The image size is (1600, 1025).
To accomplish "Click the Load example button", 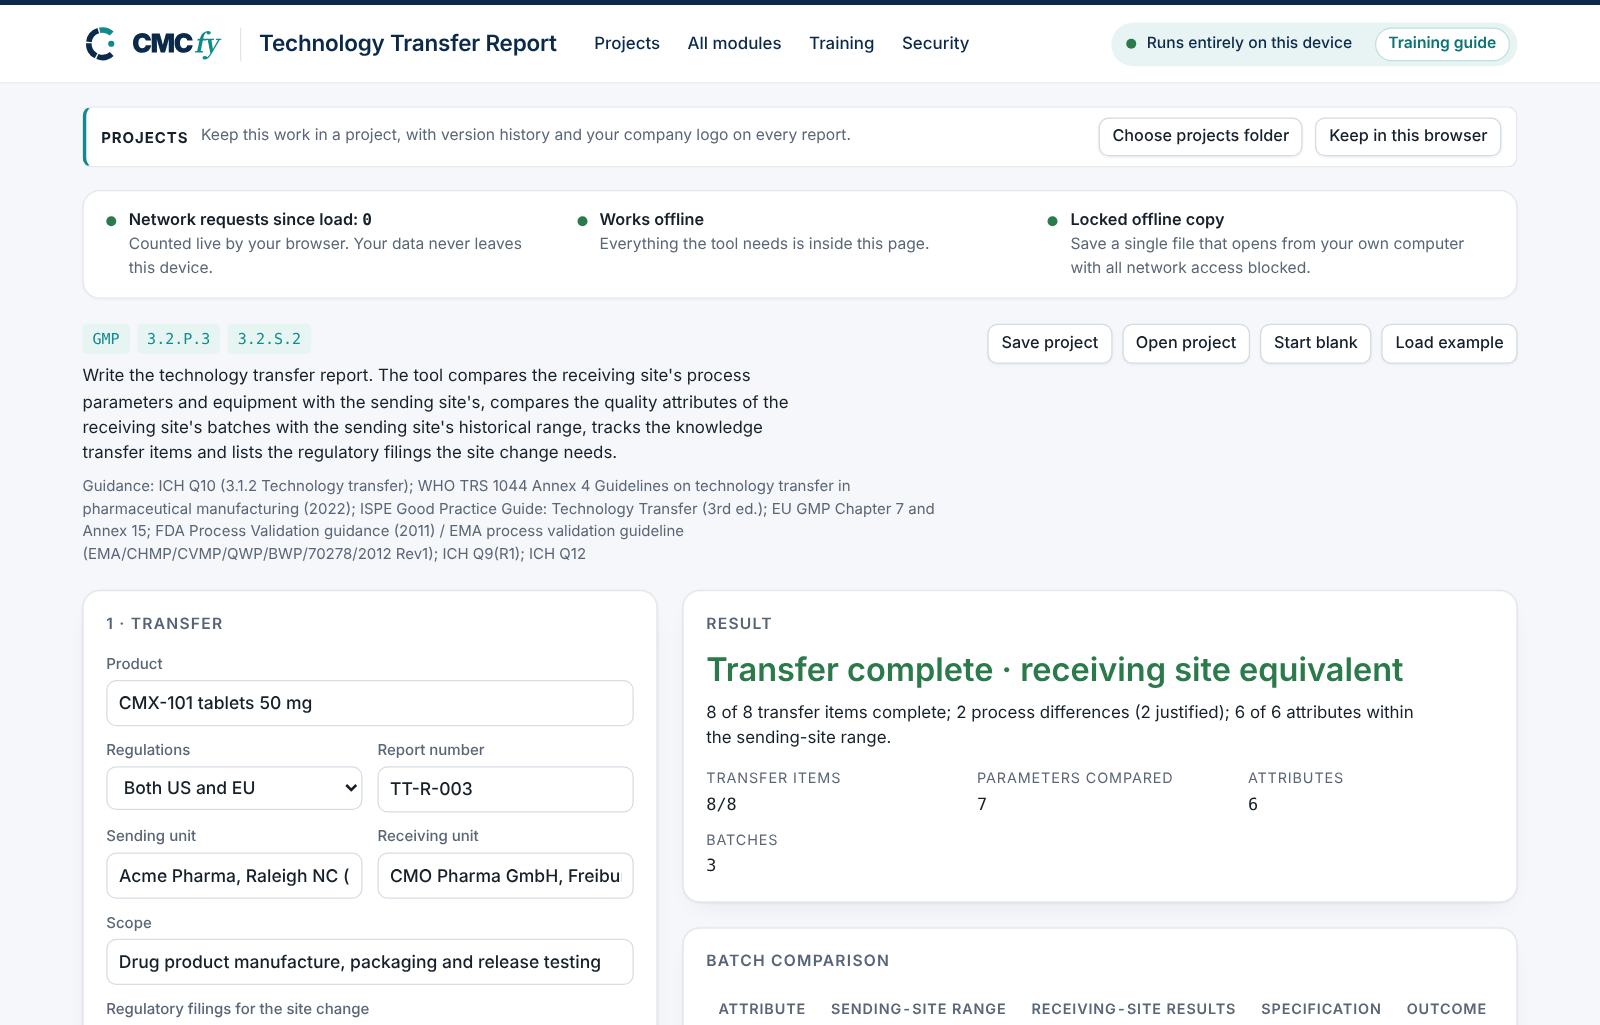I will click(x=1449, y=343).
